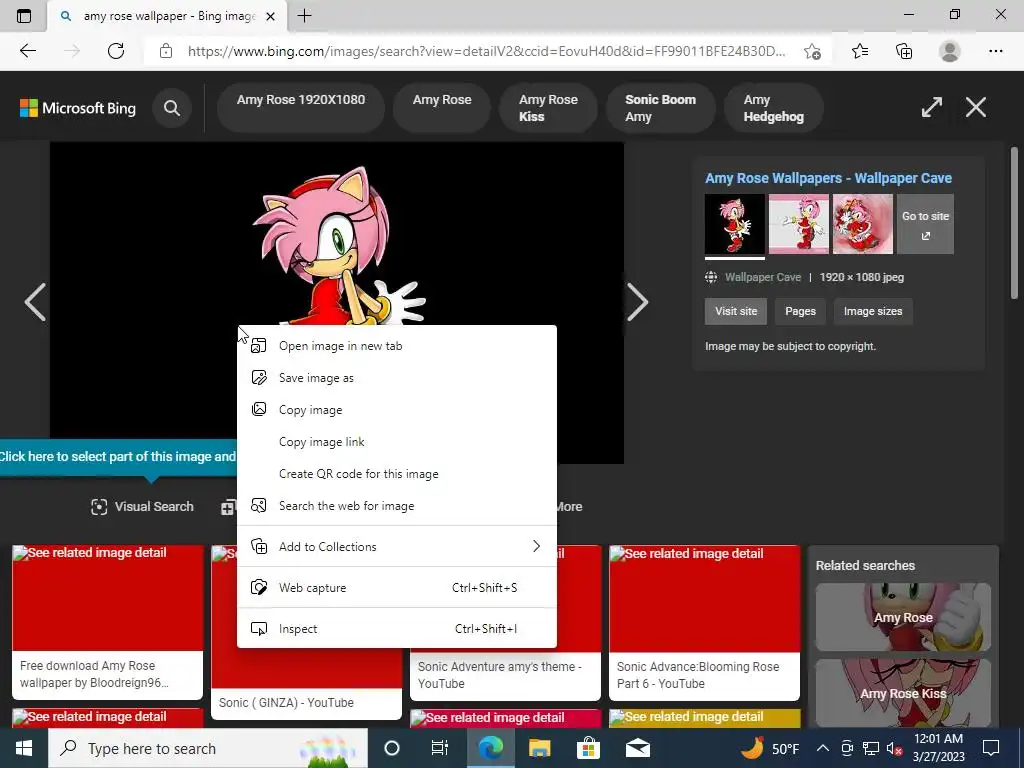
Task: Click the Pages button
Action: (x=800, y=312)
